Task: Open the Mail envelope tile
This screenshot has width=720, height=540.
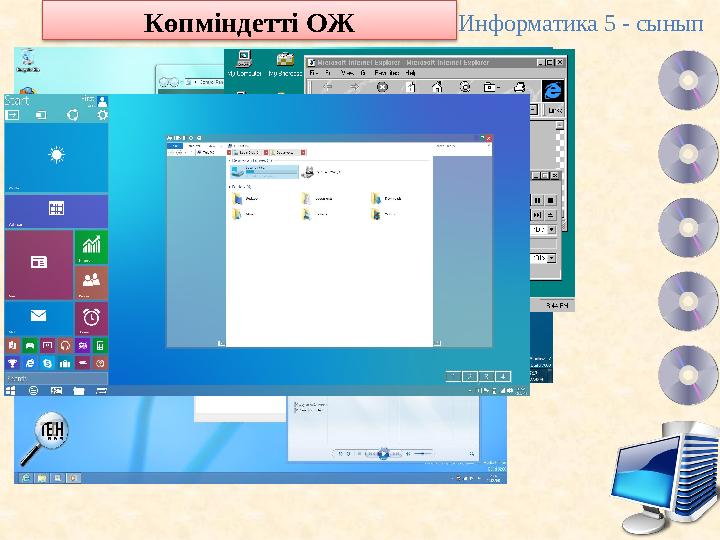Action: coord(39,318)
